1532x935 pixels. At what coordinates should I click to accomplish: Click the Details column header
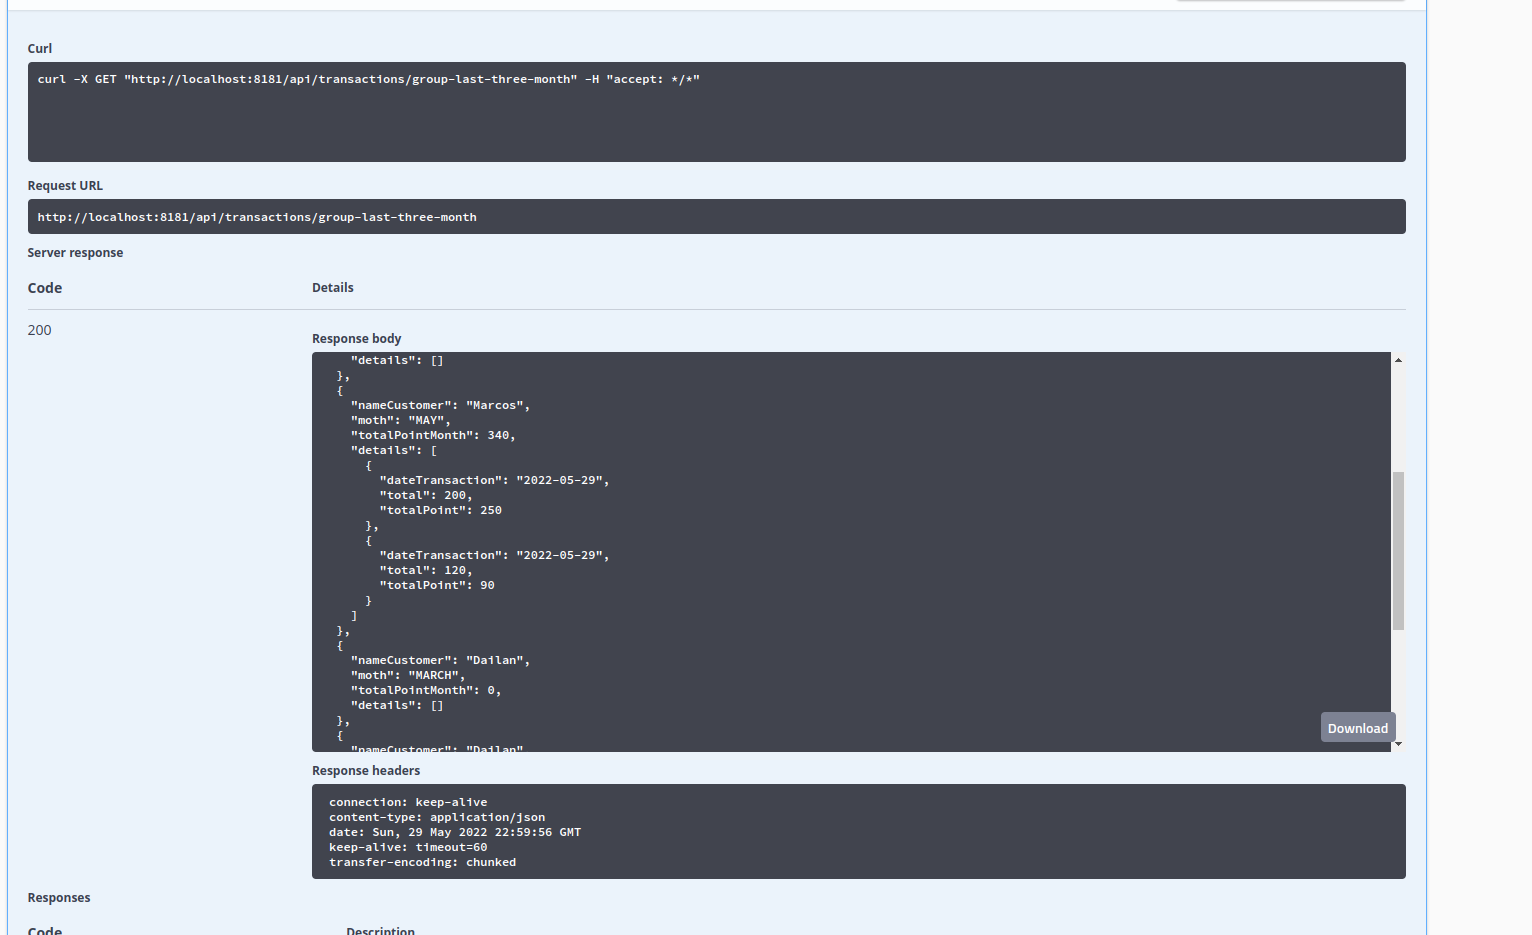[332, 287]
